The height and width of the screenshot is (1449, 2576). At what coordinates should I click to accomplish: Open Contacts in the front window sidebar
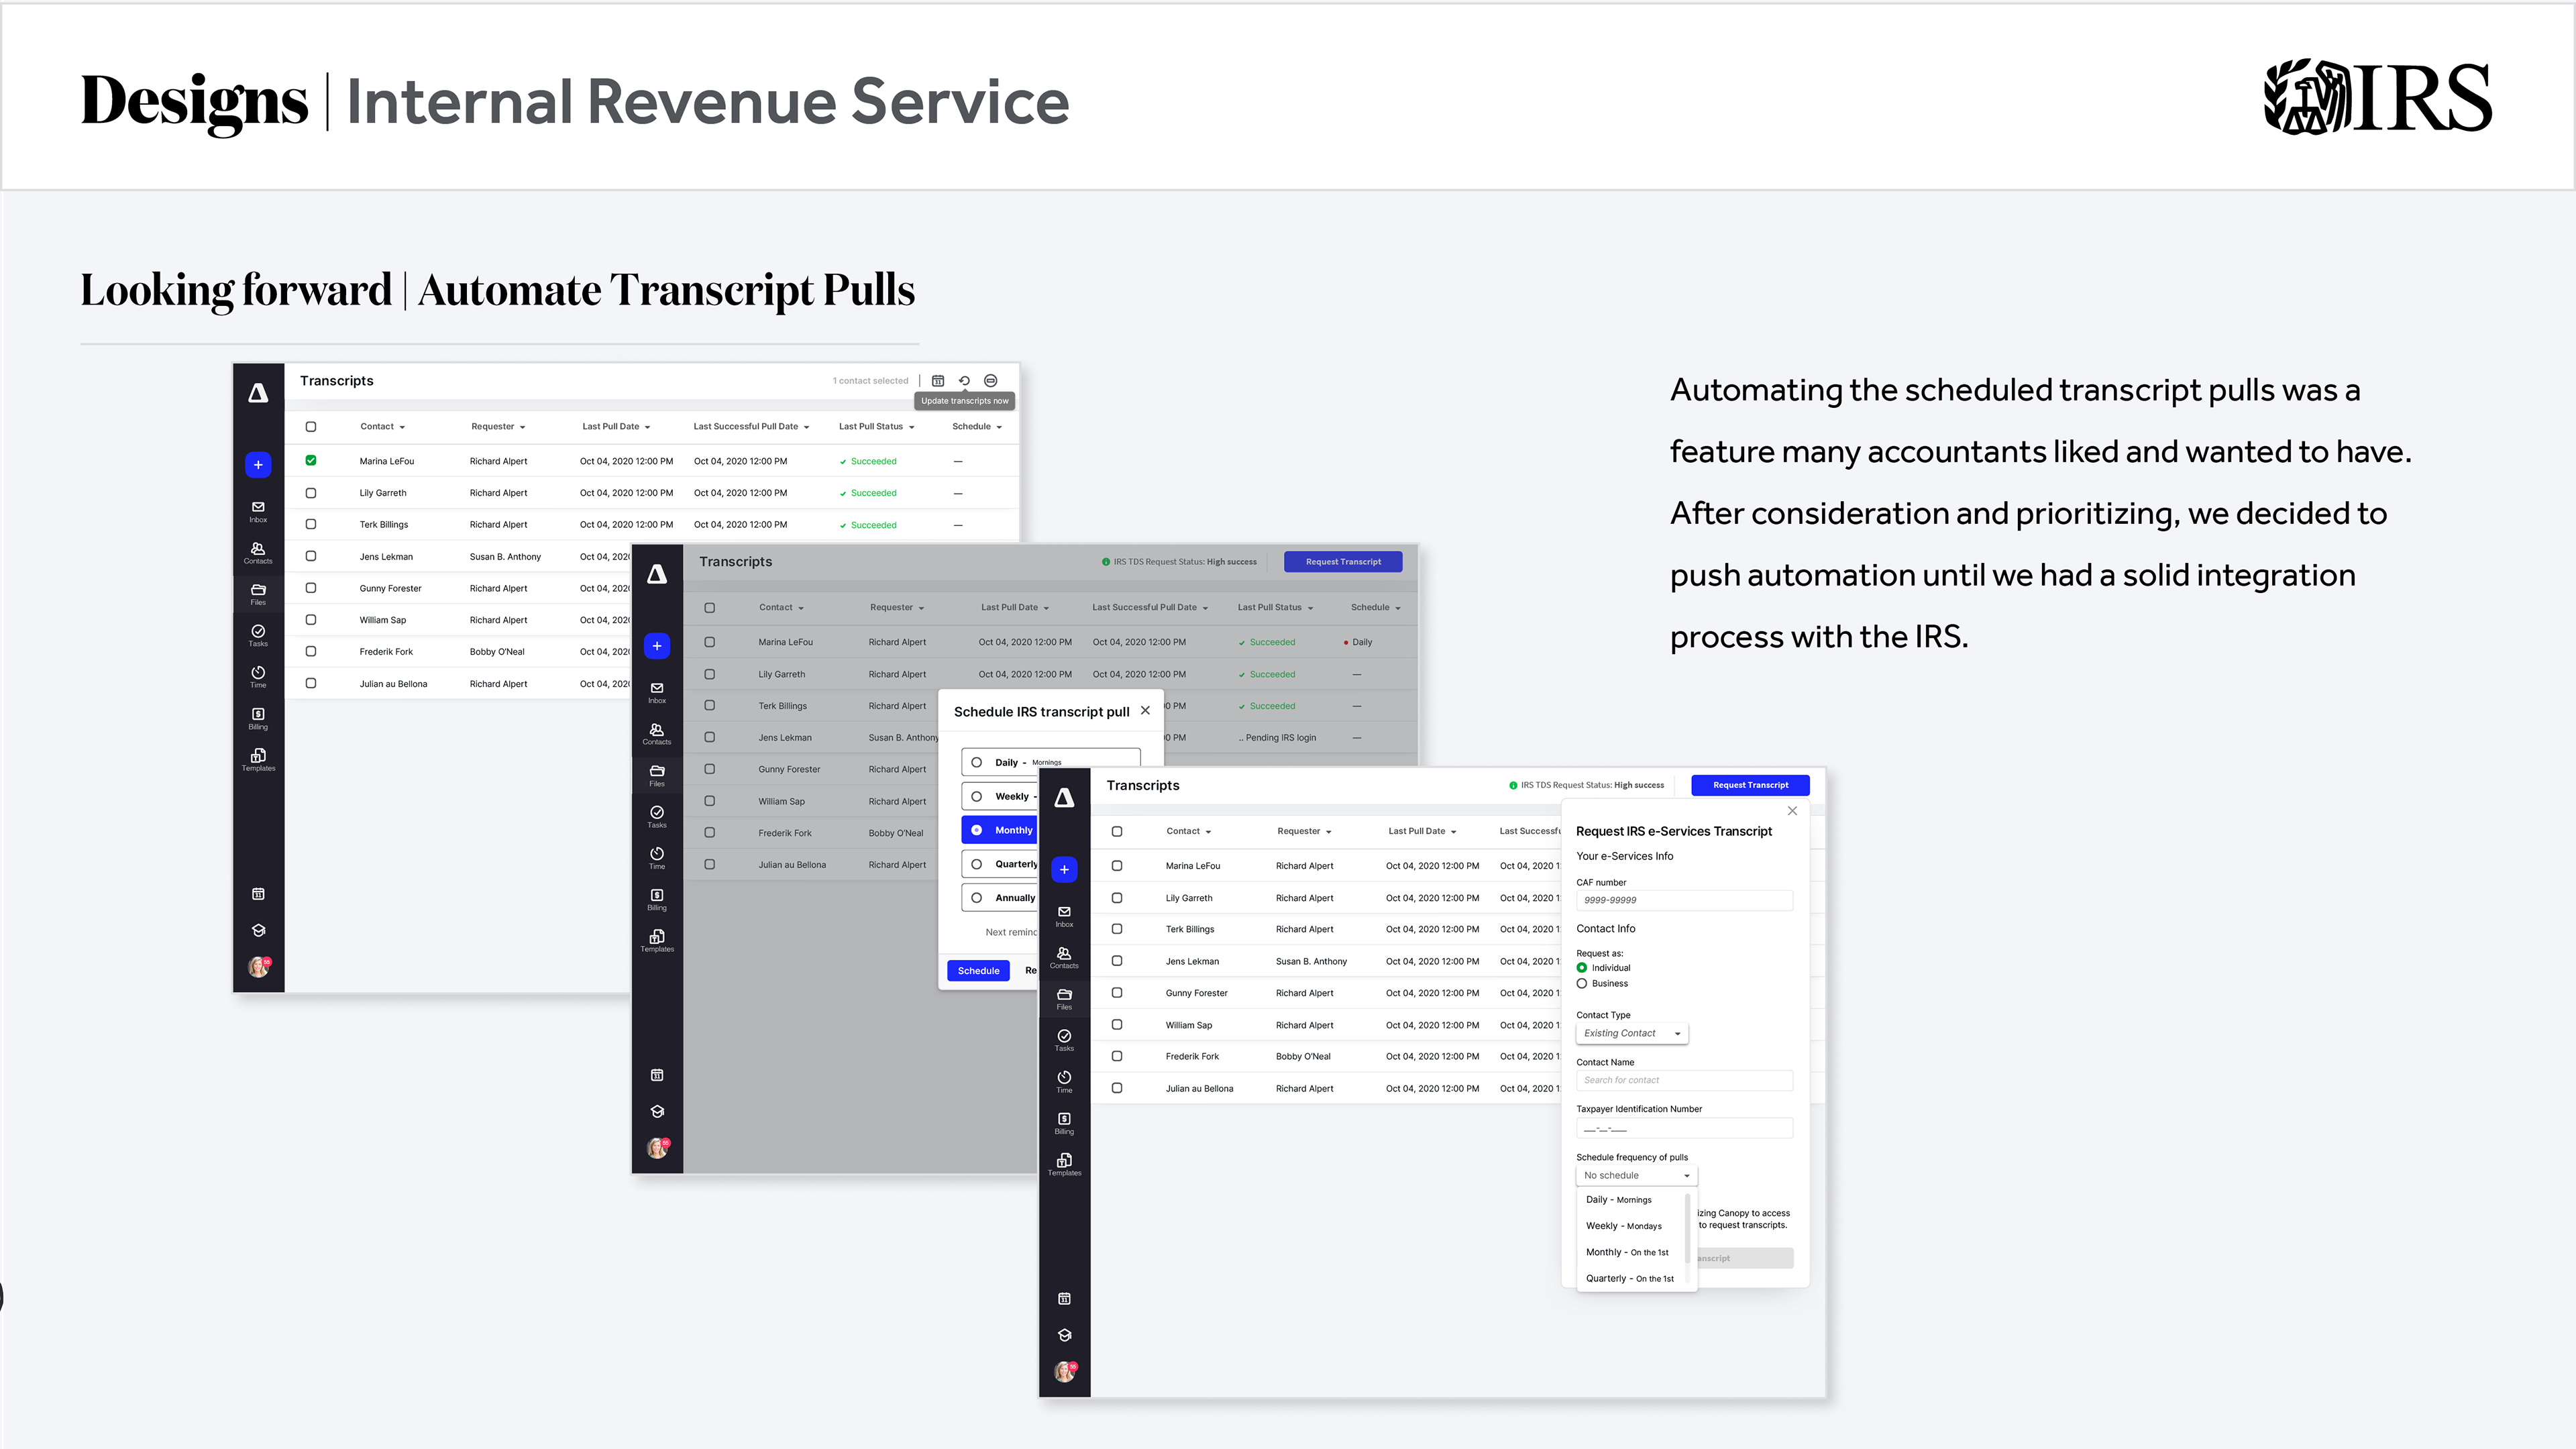[1064, 958]
